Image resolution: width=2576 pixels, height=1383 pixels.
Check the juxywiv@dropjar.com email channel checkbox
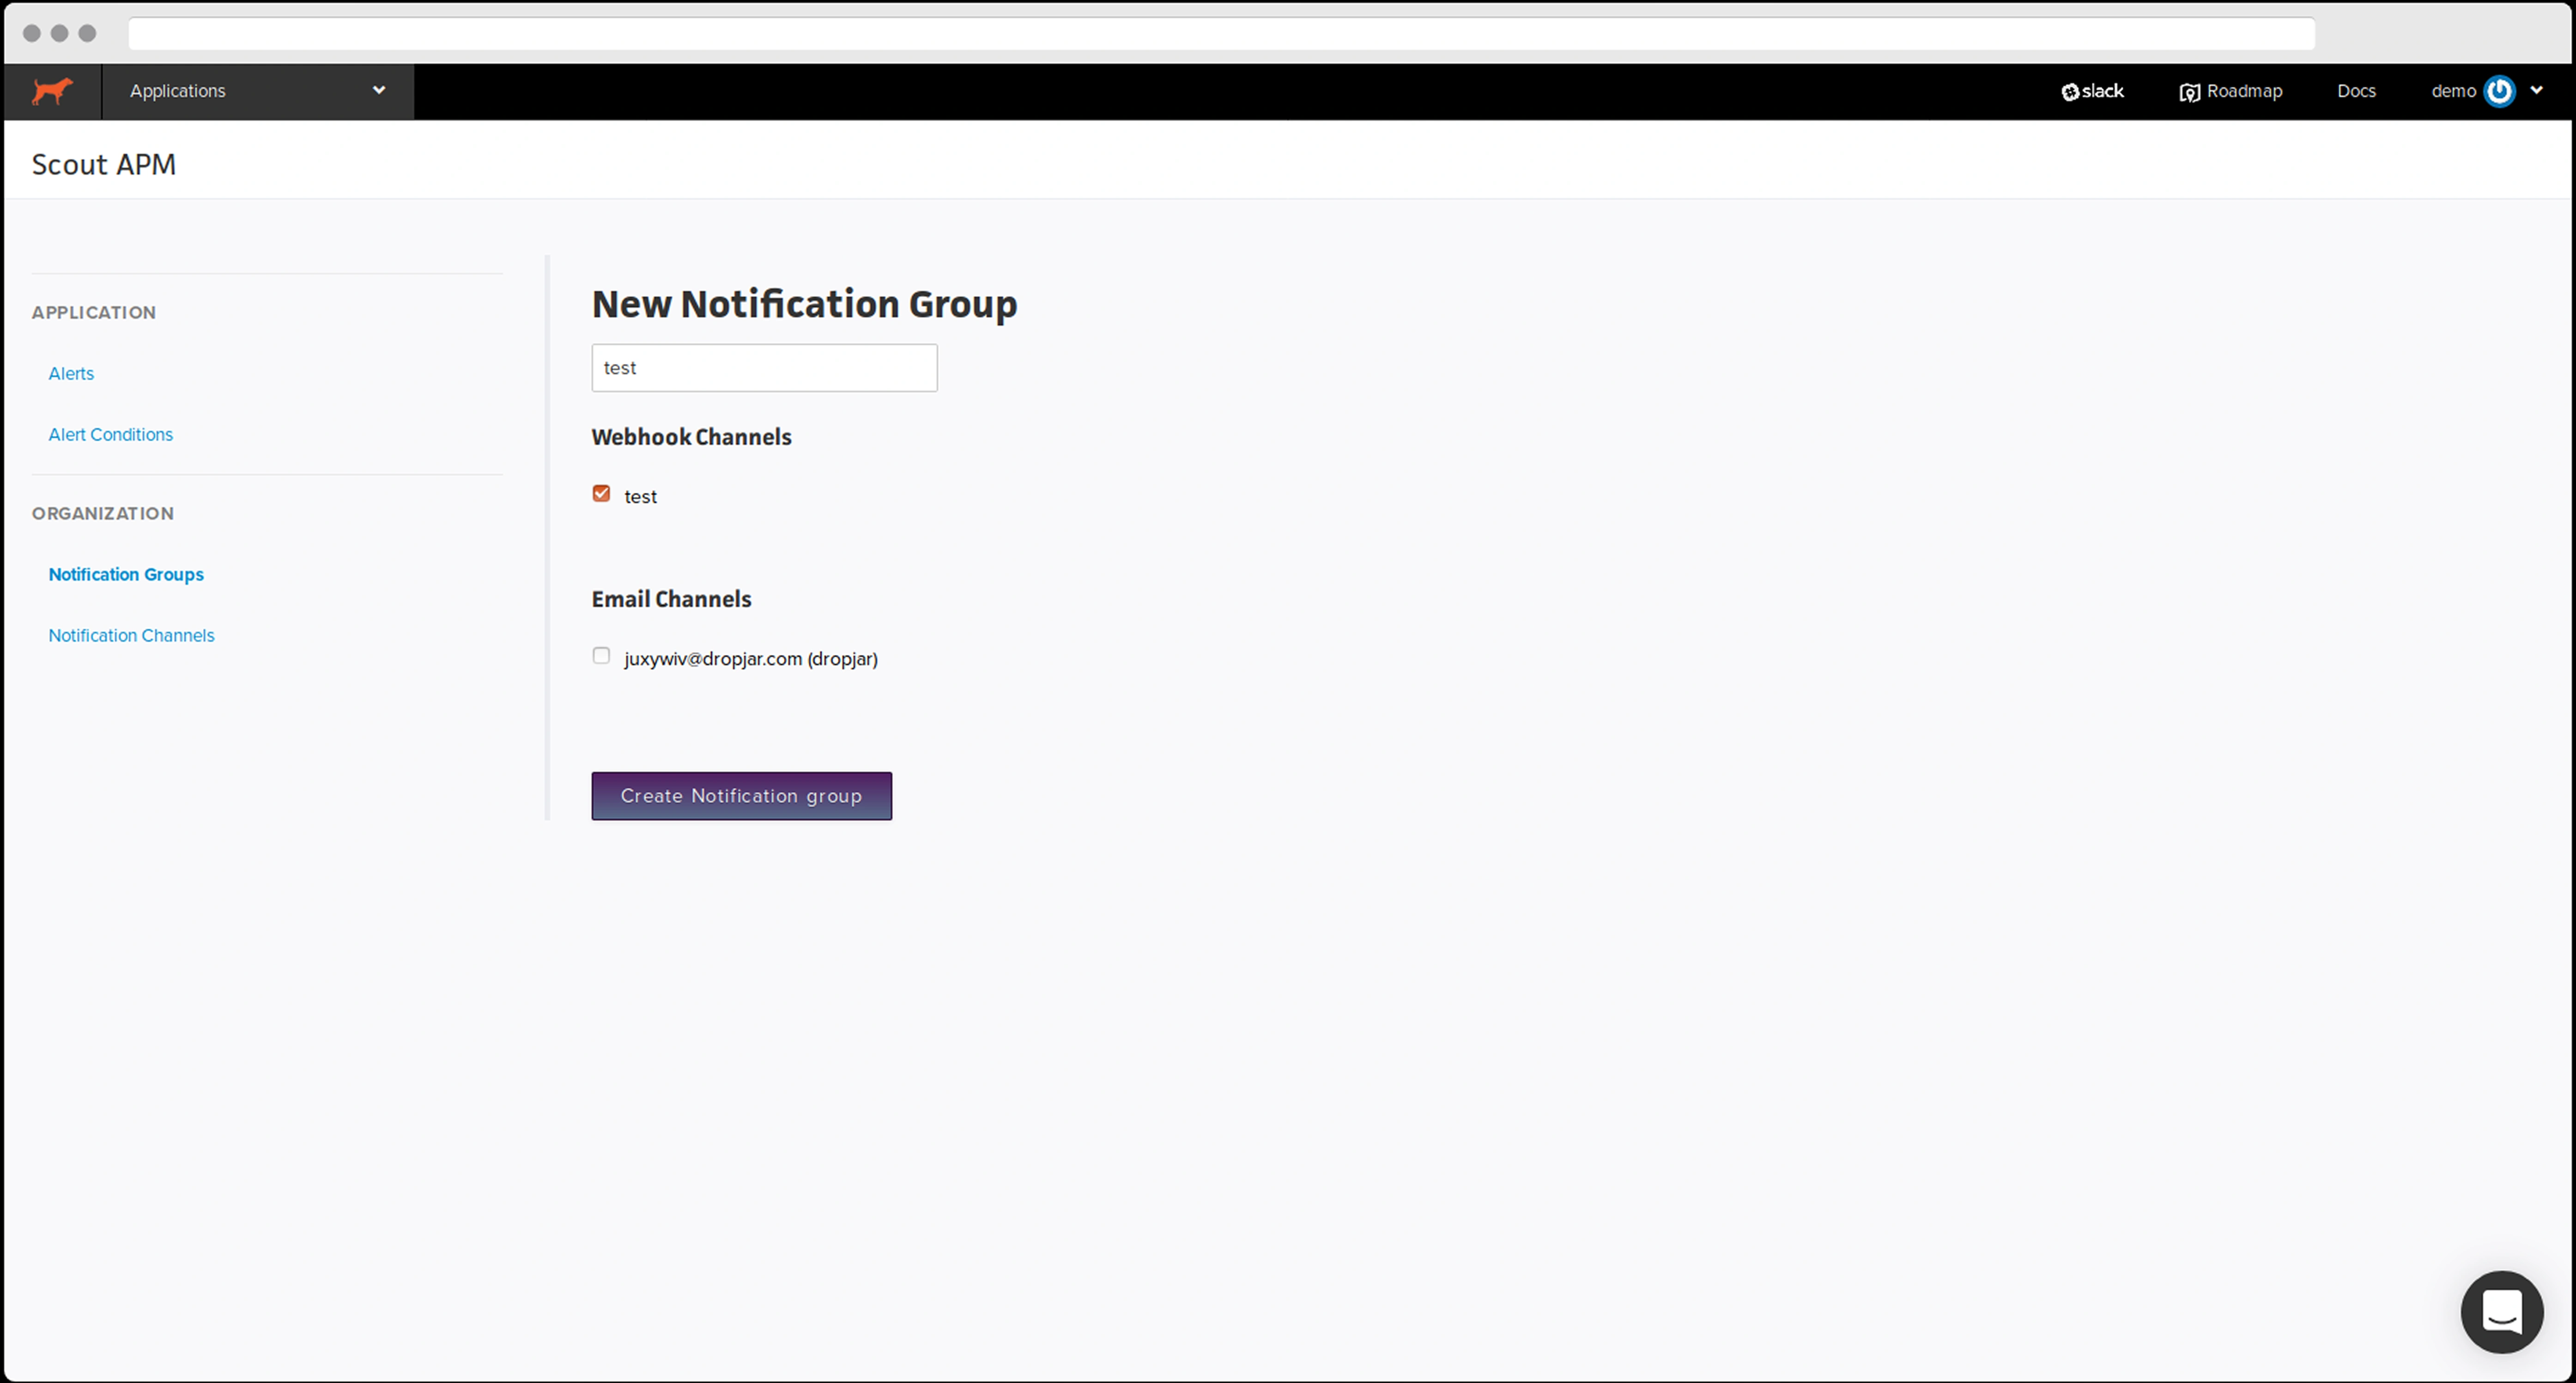tap(601, 656)
